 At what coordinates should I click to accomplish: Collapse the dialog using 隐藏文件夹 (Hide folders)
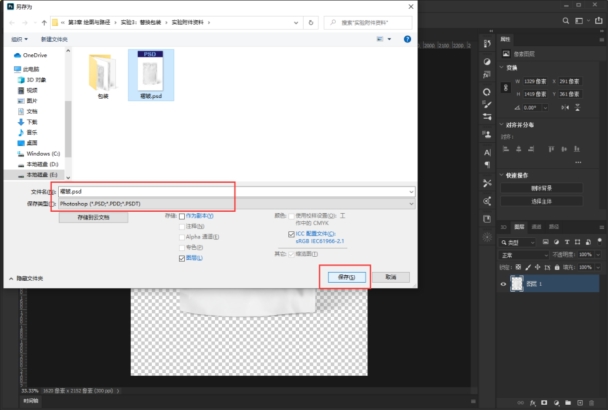coord(26,279)
